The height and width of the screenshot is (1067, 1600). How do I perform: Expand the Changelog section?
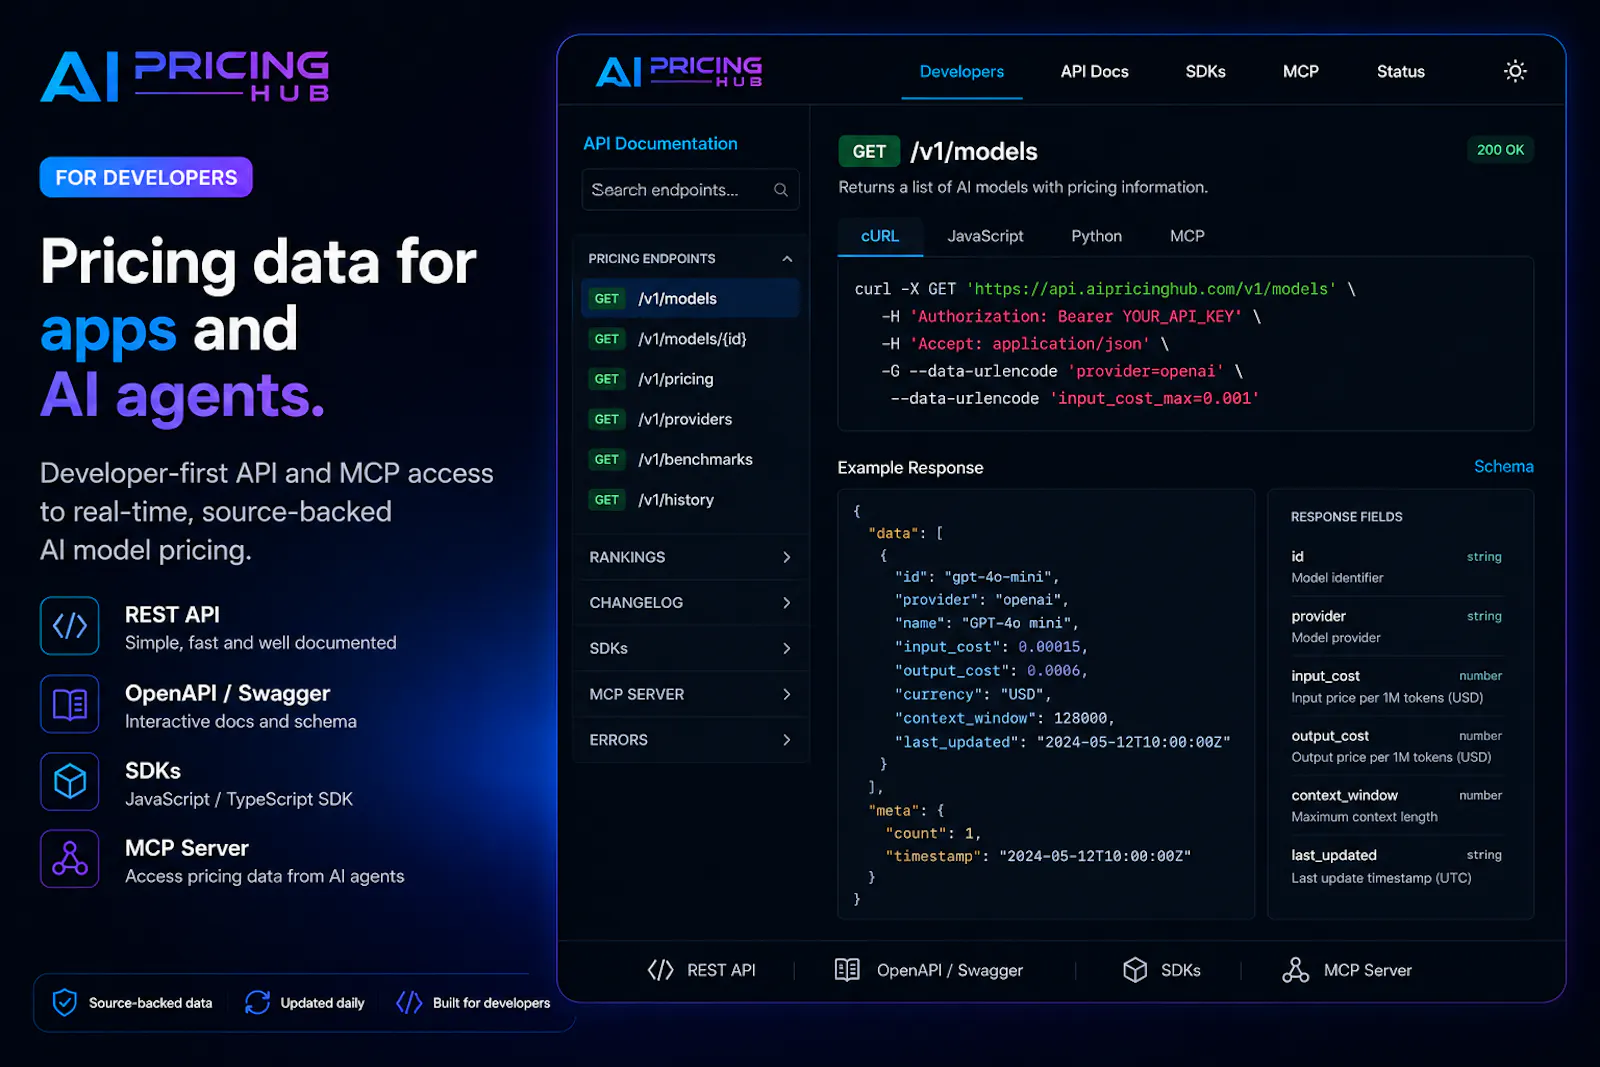click(x=691, y=603)
